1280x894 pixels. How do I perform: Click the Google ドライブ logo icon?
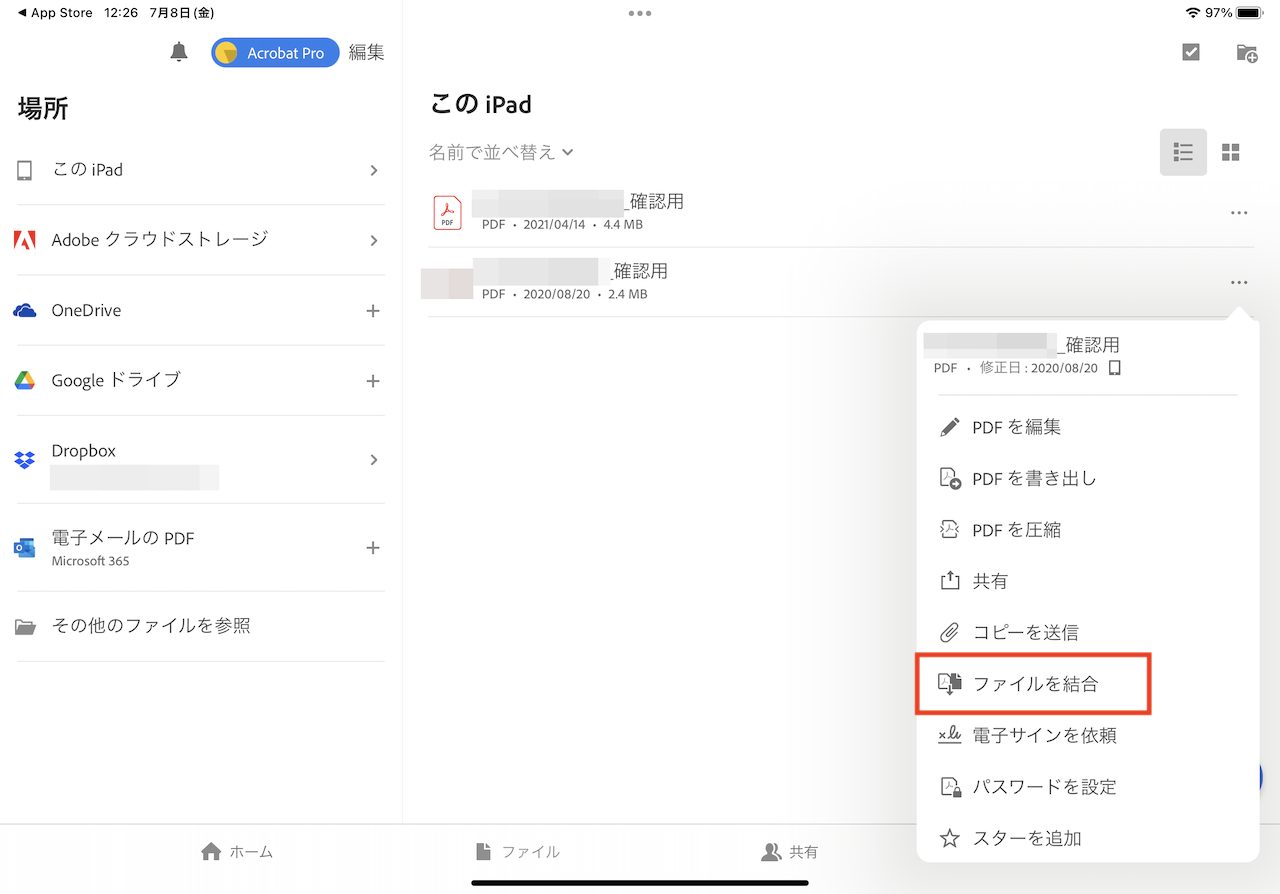[x=25, y=381]
